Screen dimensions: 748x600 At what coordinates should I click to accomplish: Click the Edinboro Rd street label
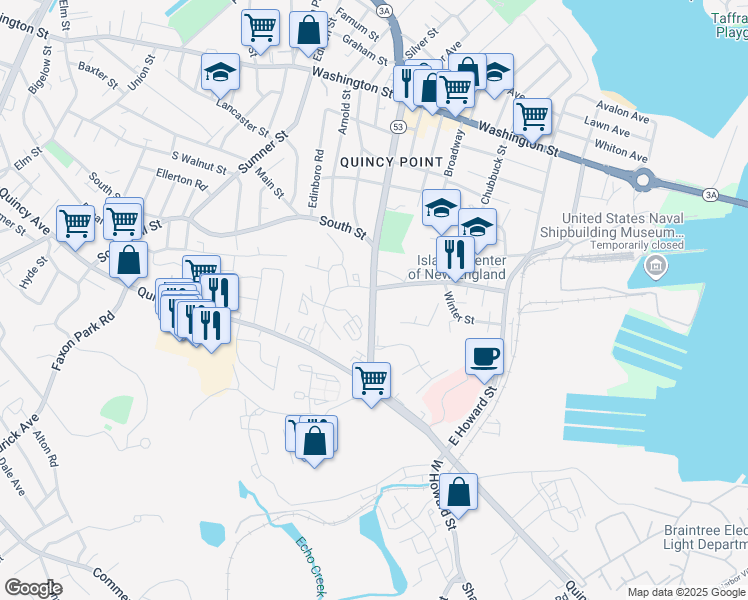click(316, 179)
